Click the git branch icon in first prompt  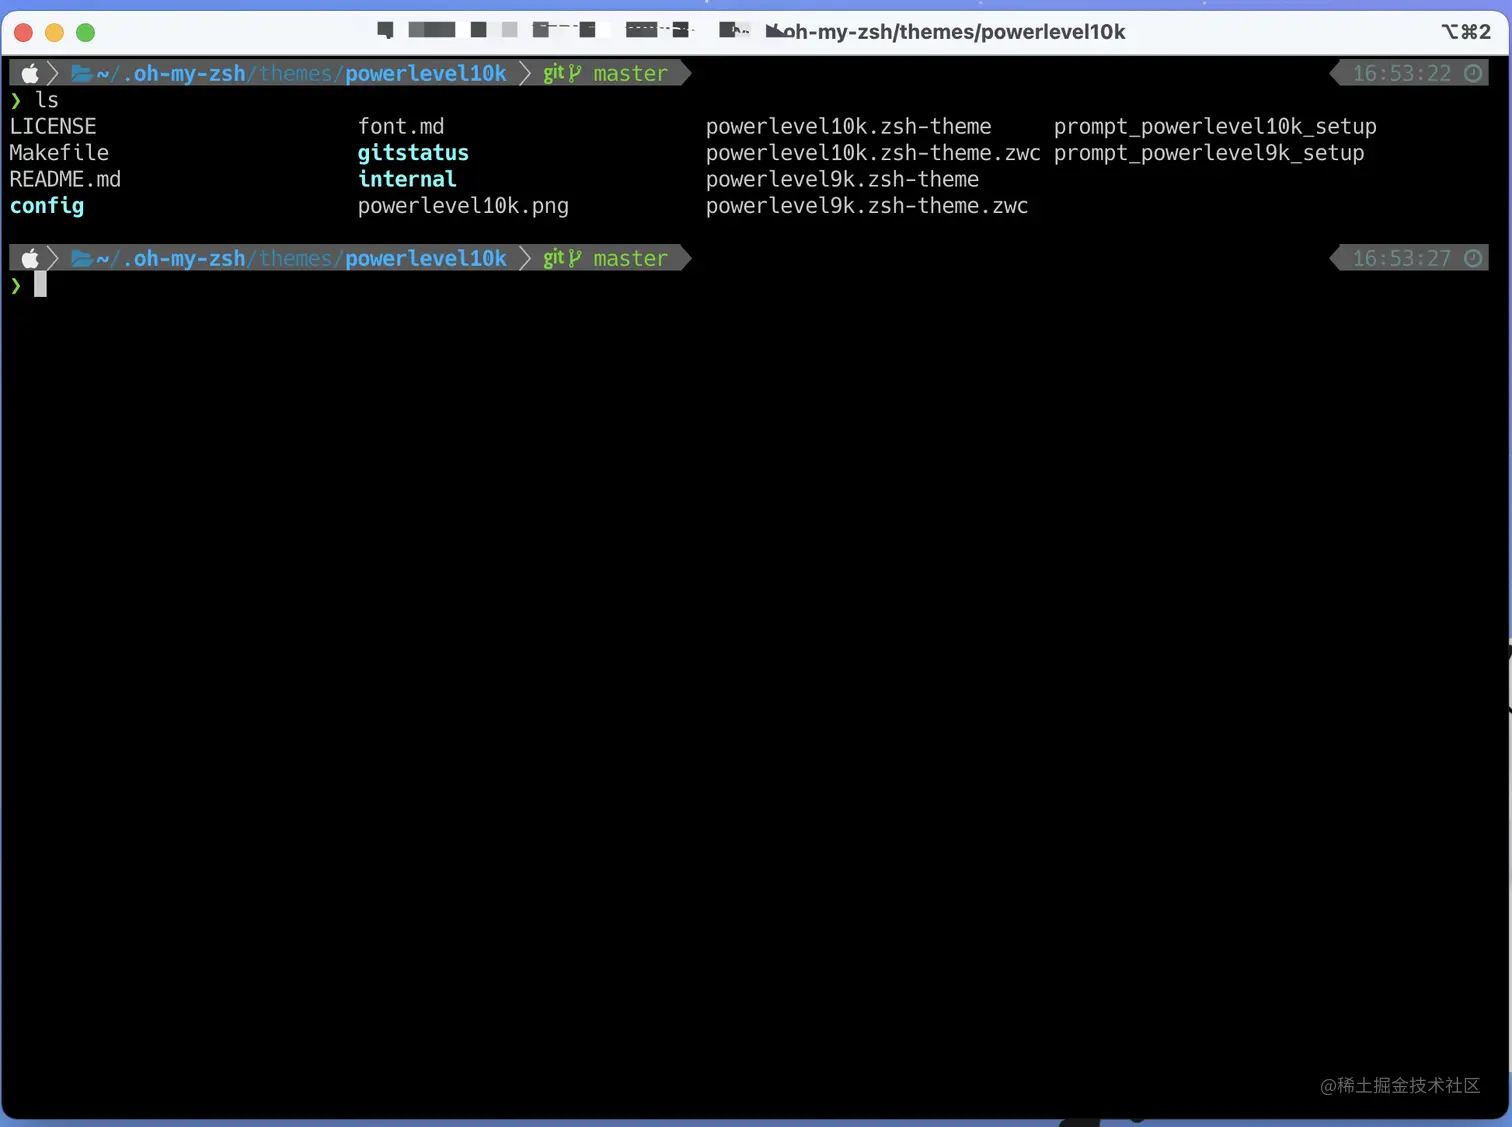coord(575,73)
